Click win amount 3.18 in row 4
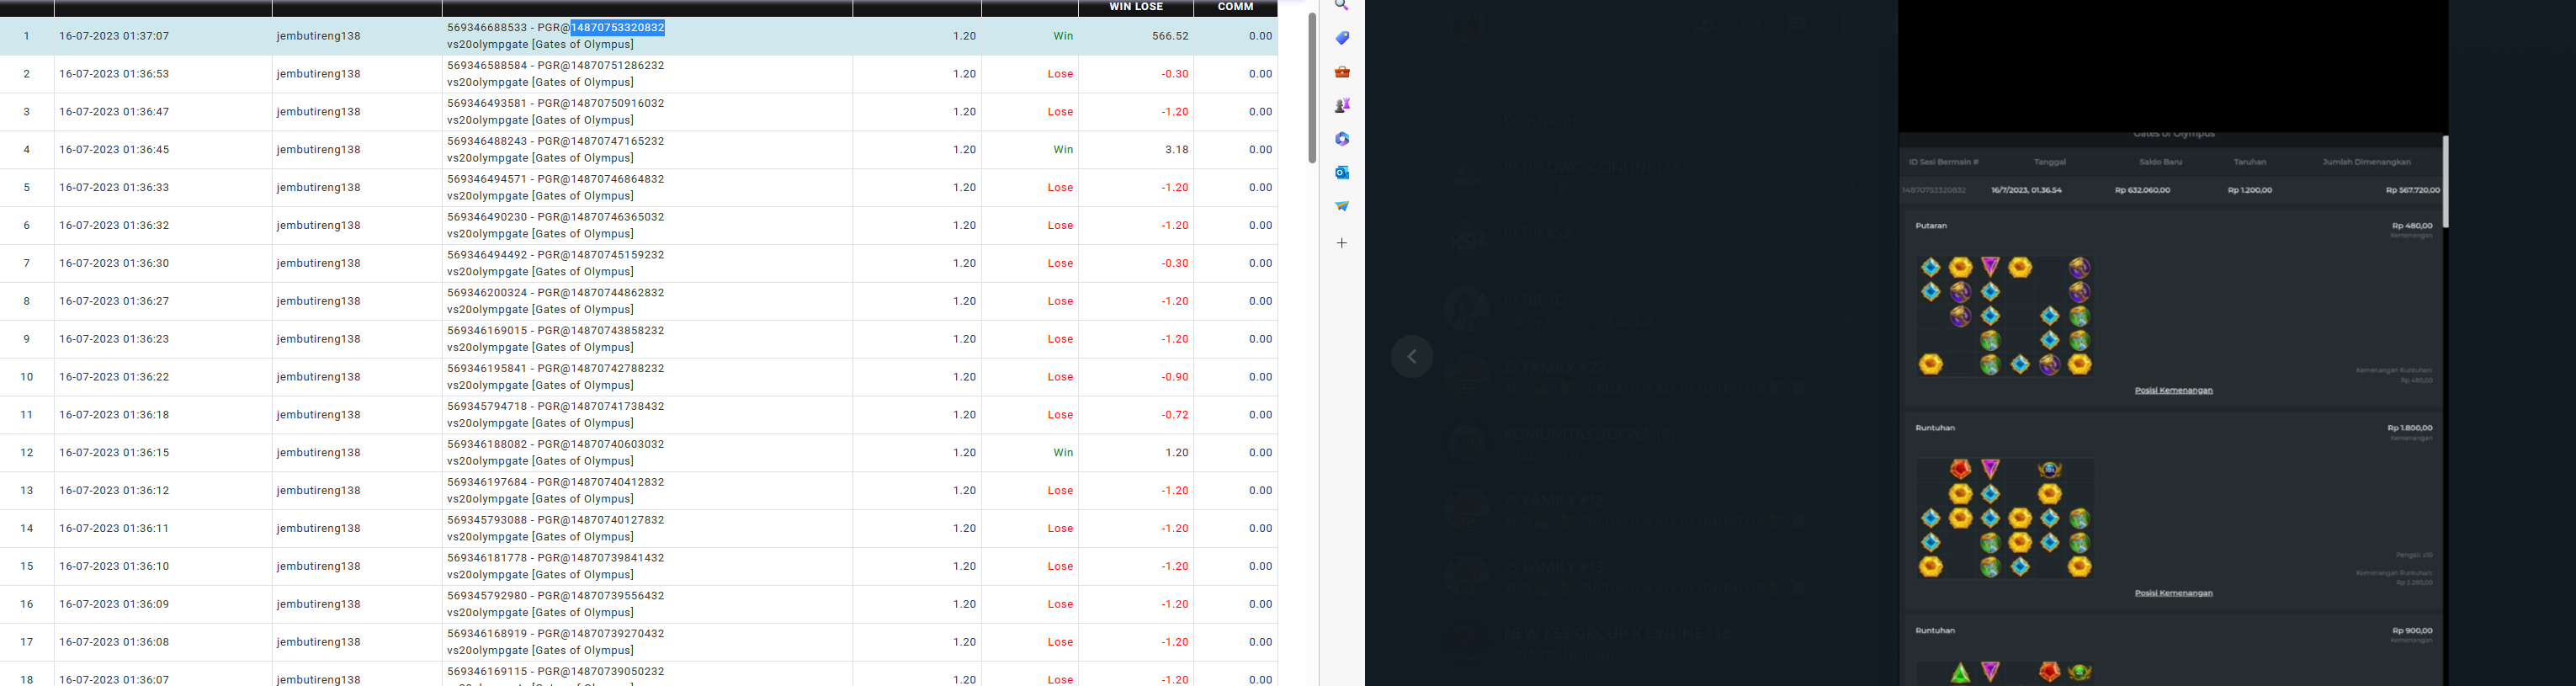 click(x=1177, y=150)
